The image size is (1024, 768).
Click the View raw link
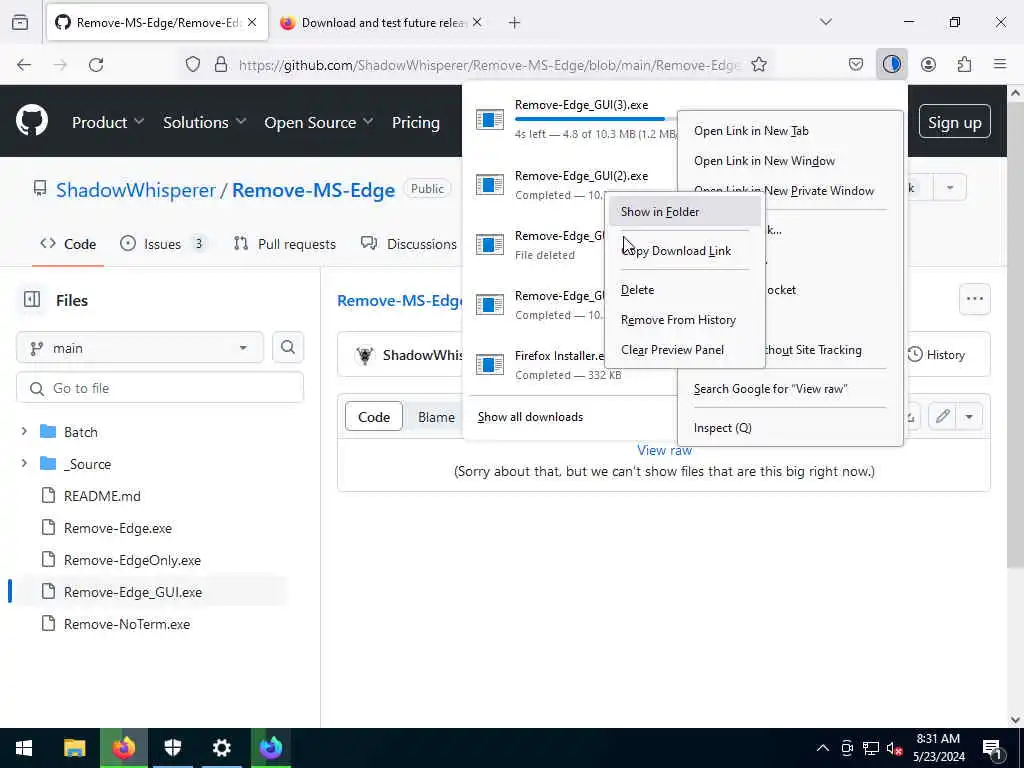(x=664, y=450)
